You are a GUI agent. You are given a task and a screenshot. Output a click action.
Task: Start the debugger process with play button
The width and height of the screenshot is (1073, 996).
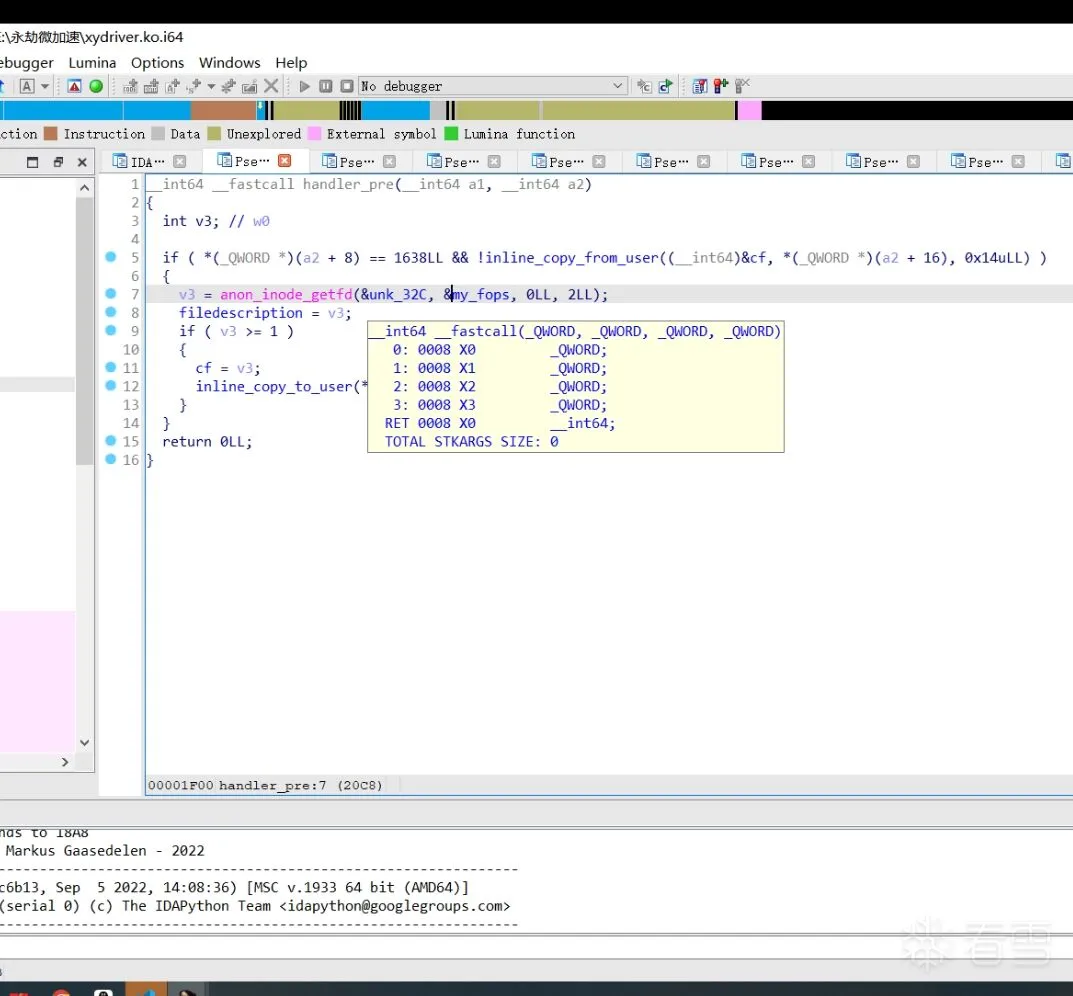point(305,86)
